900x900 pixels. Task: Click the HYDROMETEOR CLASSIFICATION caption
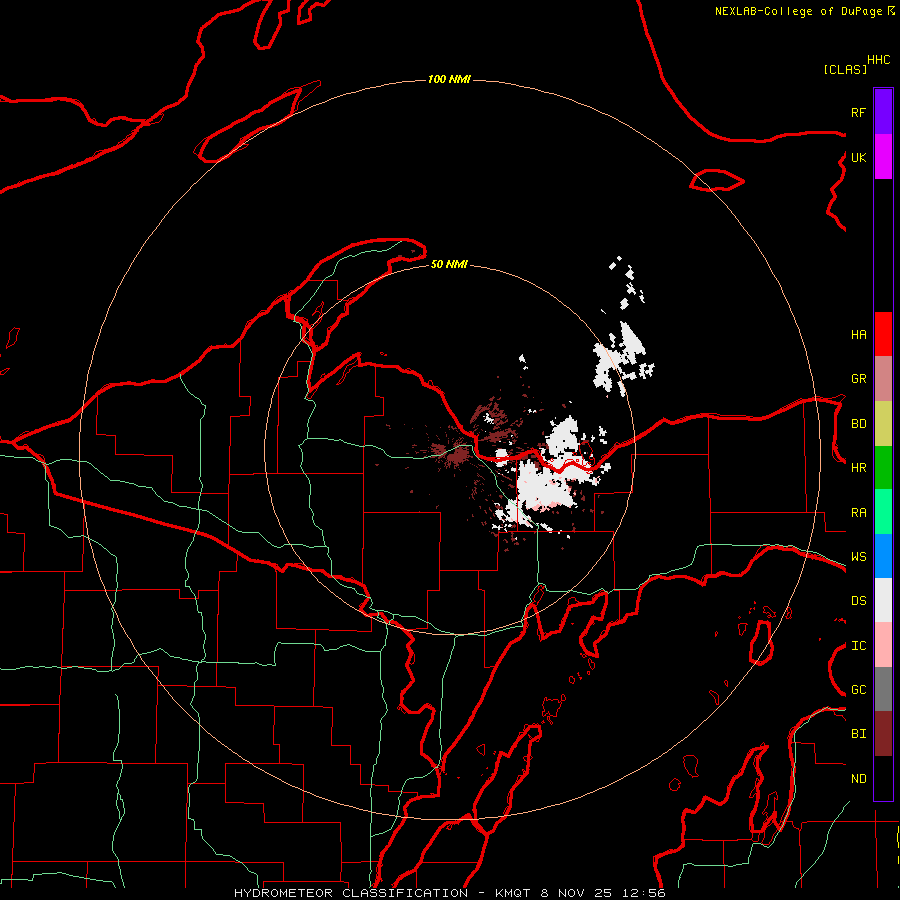coord(351,893)
